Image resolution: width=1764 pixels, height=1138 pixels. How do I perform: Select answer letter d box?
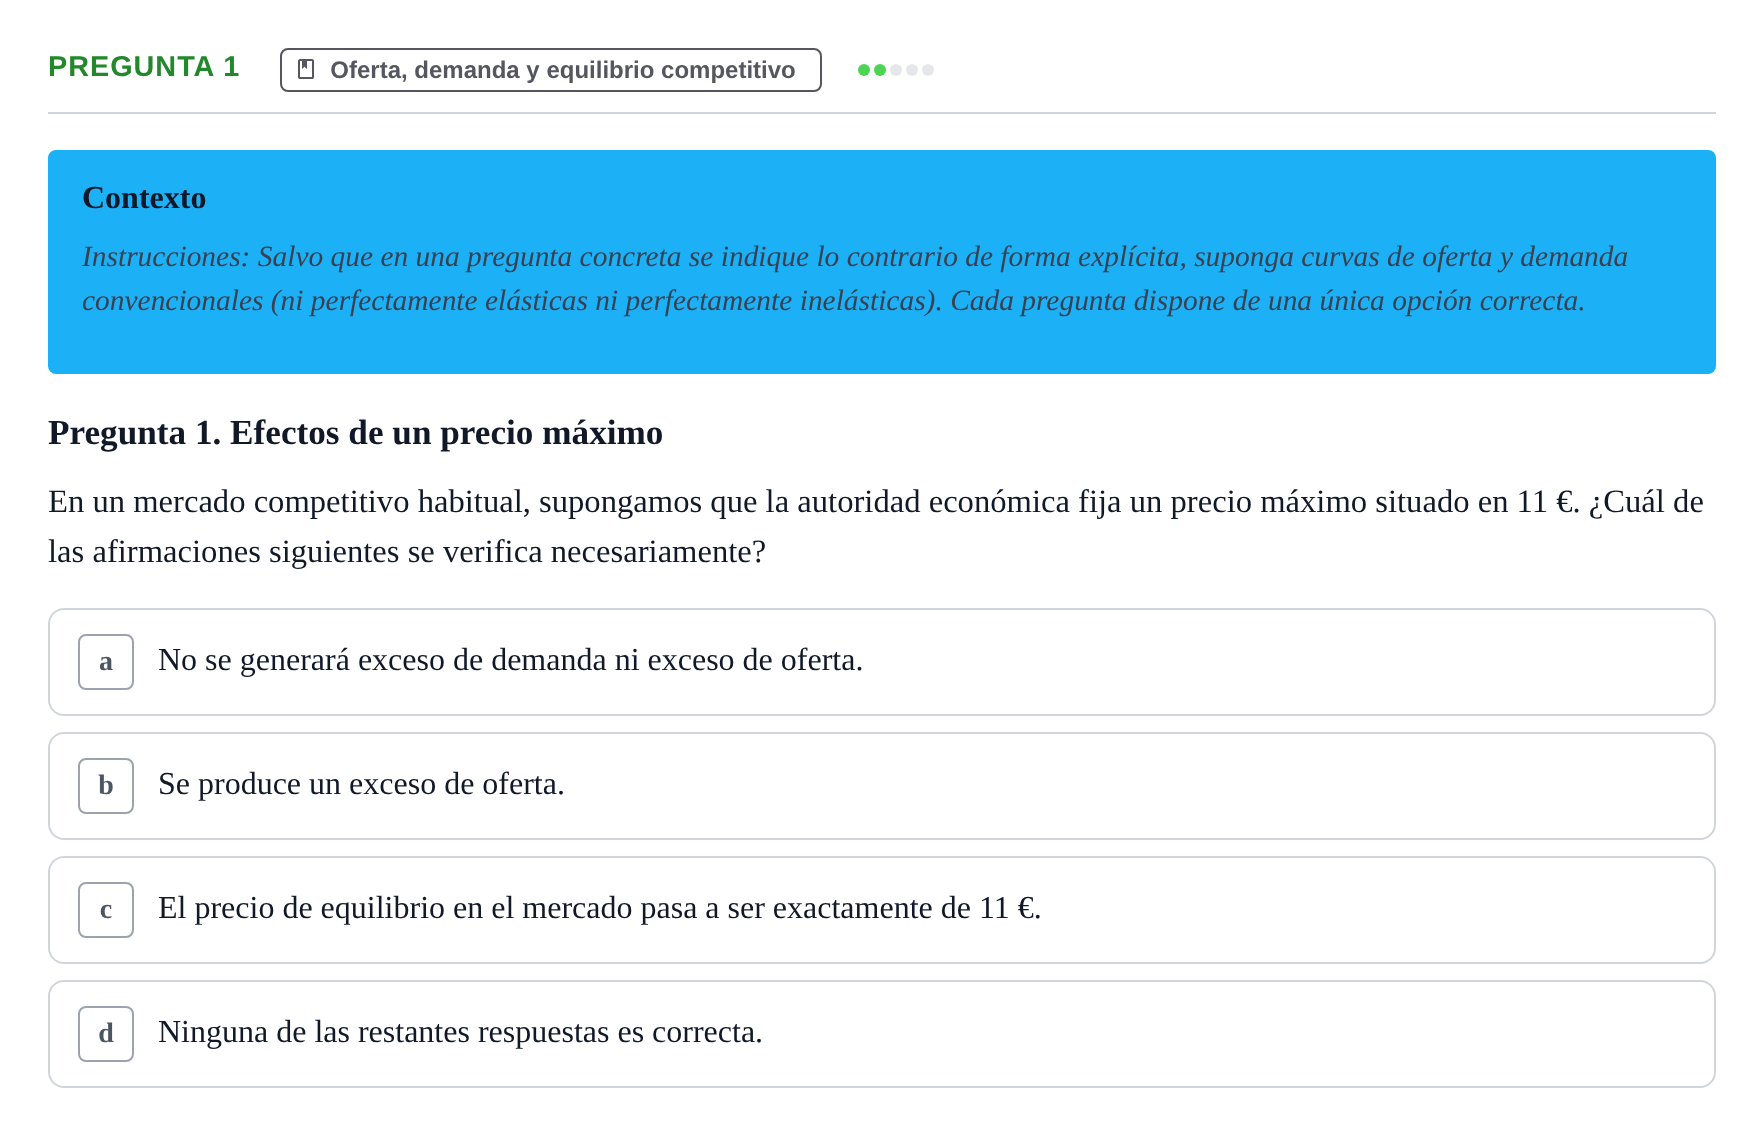pyautogui.click(x=106, y=1034)
